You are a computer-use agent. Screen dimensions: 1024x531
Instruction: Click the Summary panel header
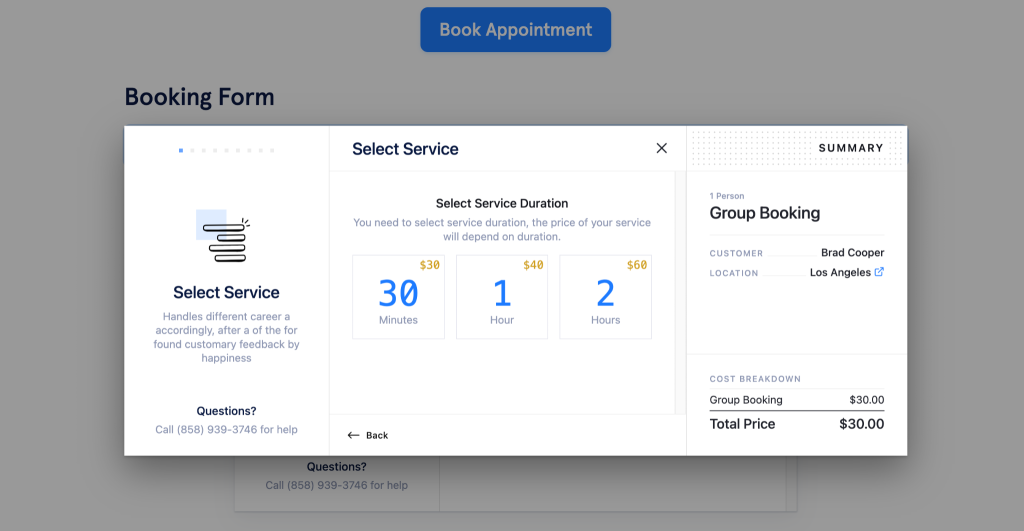(797, 148)
